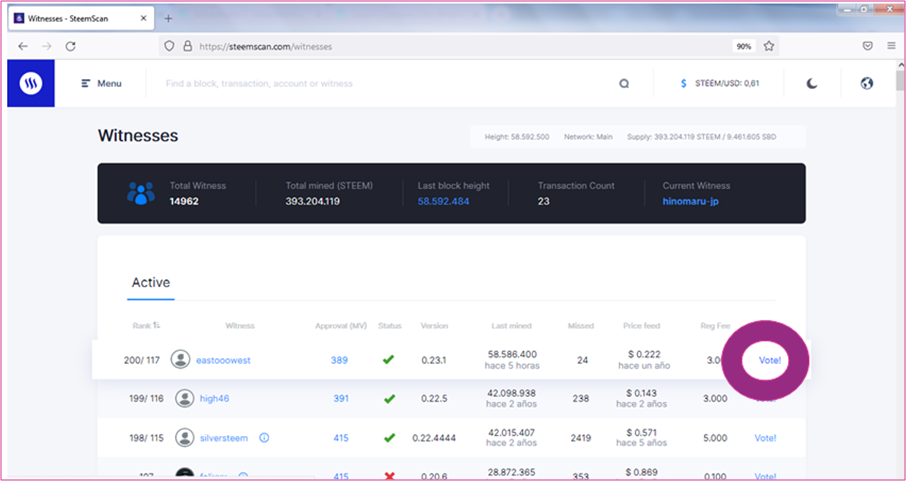This screenshot has width=906, height=481.
Task: Toggle dark mode moon icon
Action: pos(812,83)
